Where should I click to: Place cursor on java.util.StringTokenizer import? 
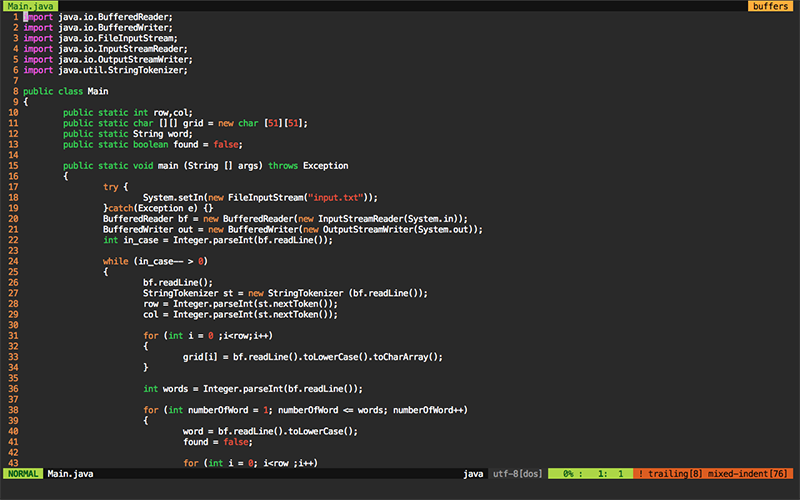pyautogui.click(x=123, y=70)
